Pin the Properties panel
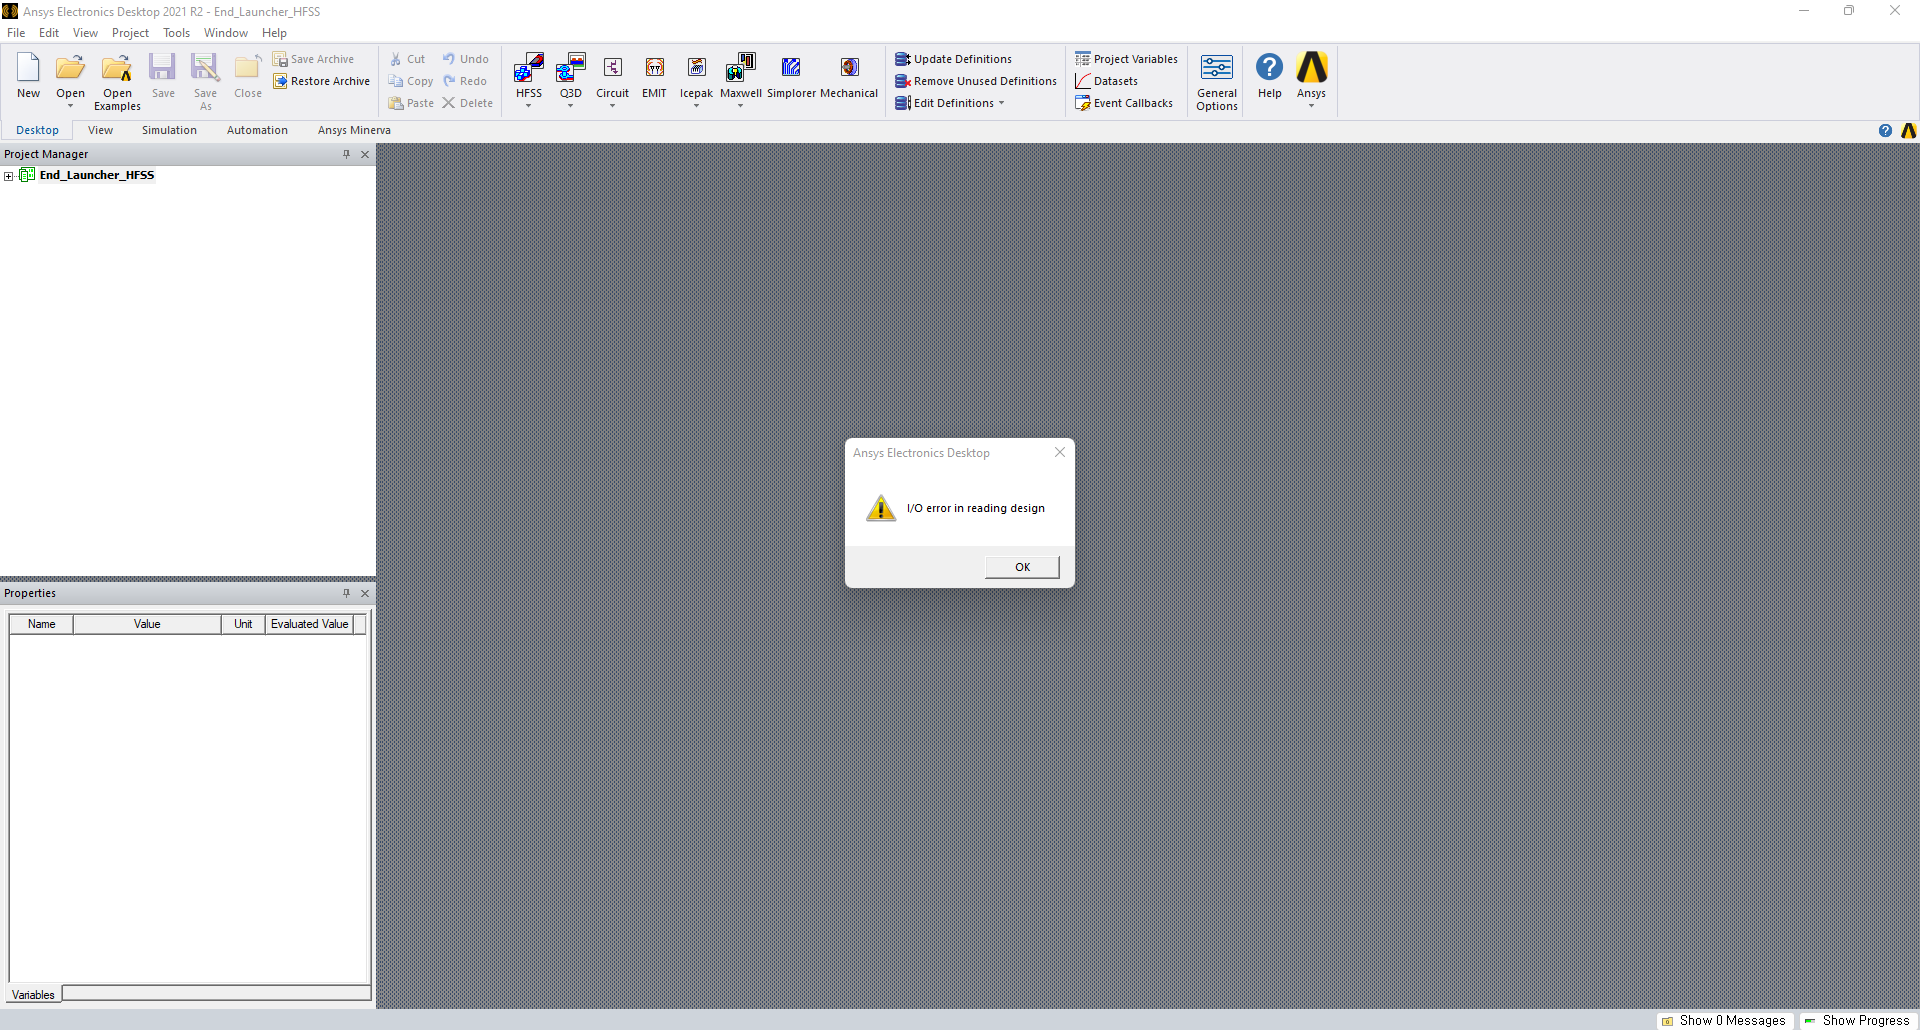The height and width of the screenshot is (1030, 1920). tap(347, 593)
